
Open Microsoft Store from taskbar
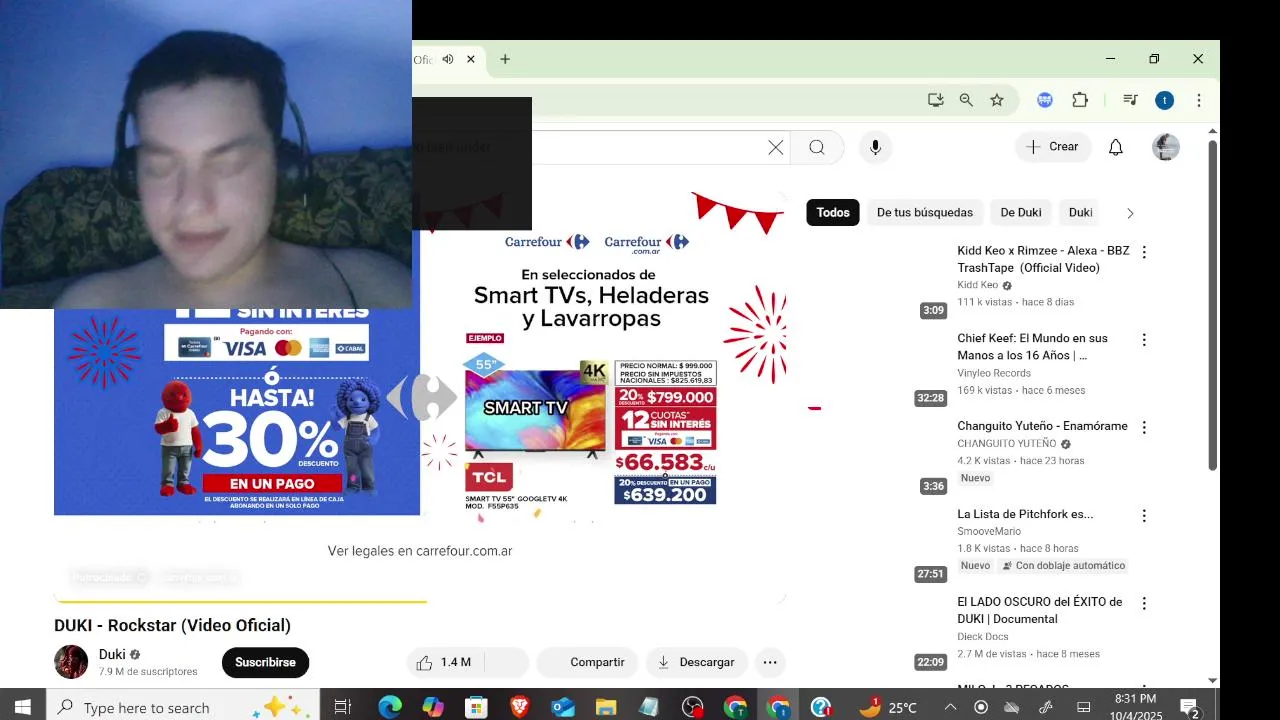(476, 707)
